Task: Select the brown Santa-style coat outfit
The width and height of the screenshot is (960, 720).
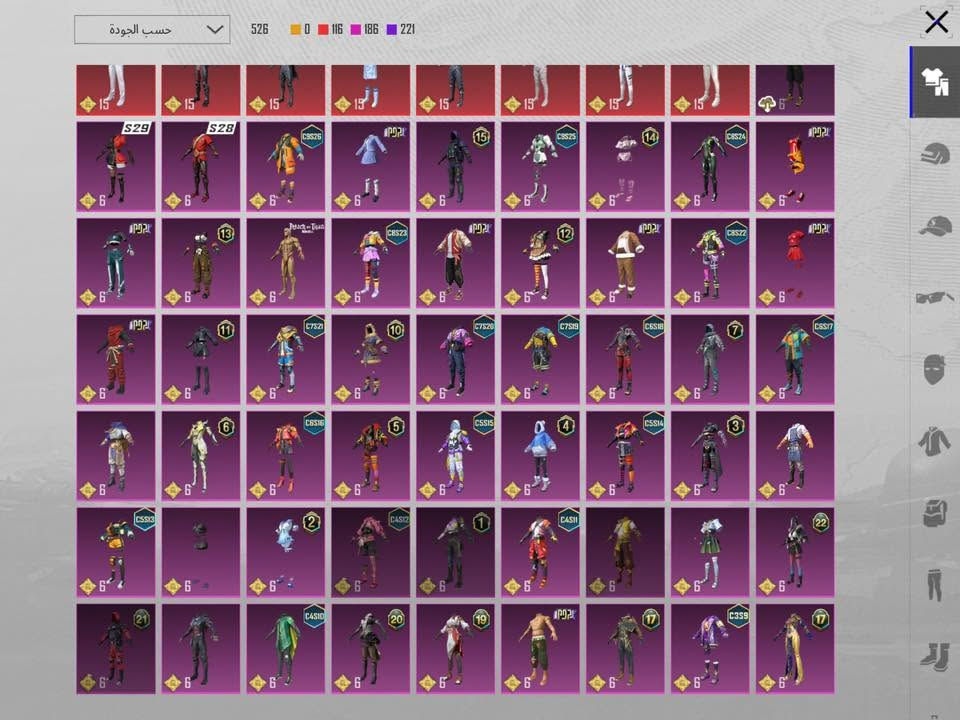Action: tap(625, 263)
